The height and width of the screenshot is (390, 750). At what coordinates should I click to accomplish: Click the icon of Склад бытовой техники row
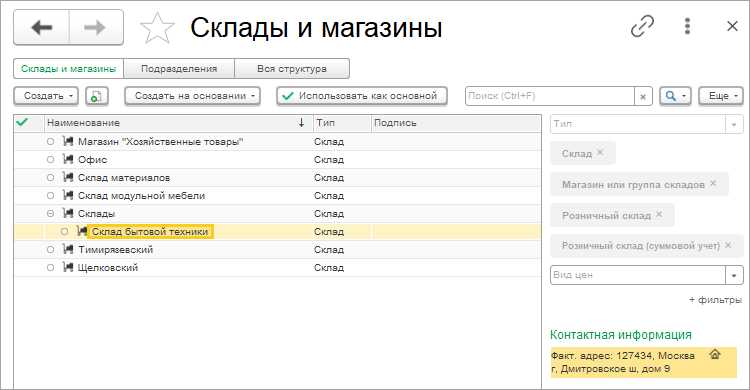[82, 232]
